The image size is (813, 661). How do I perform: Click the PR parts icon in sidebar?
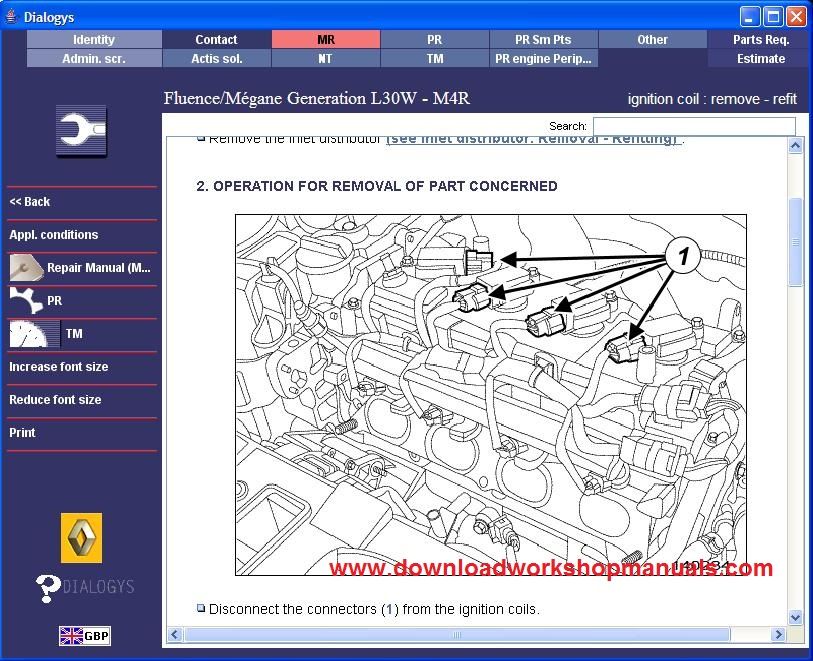click(x=26, y=301)
